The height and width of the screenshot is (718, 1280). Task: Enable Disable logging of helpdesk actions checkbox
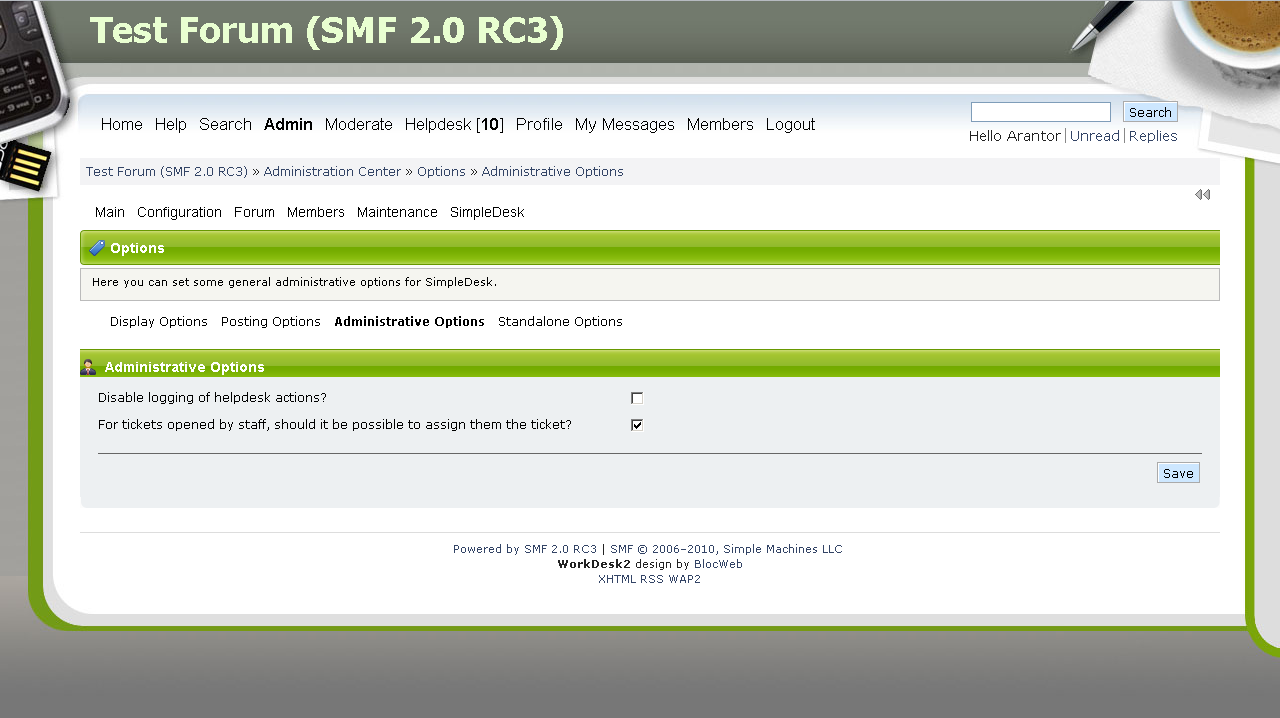[x=637, y=398]
